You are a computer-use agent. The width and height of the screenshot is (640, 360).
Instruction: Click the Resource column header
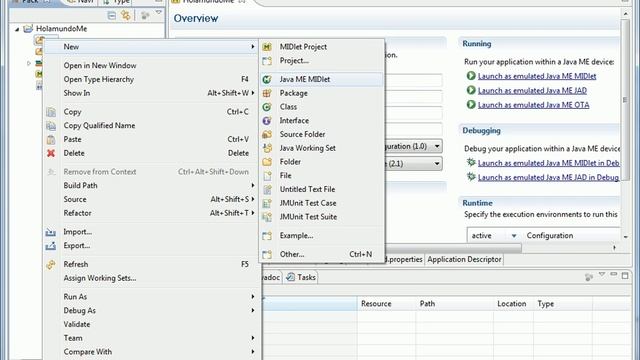[376, 304]
